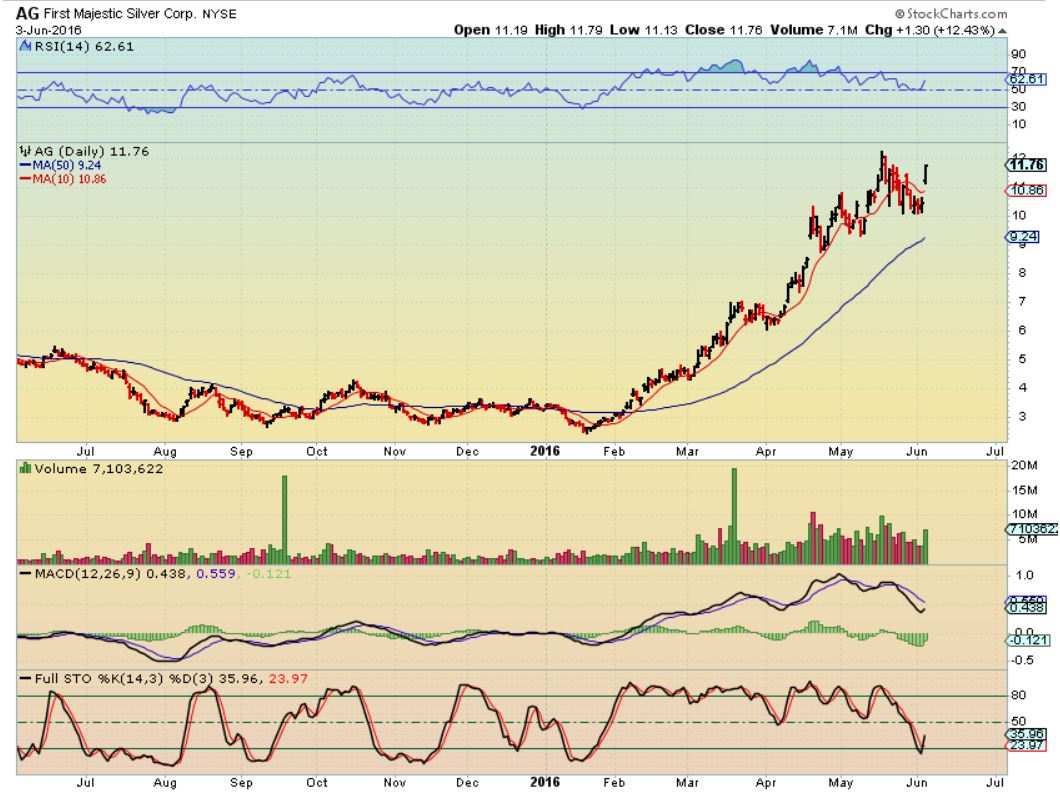Click the Close 11.76 value in header

723,30
